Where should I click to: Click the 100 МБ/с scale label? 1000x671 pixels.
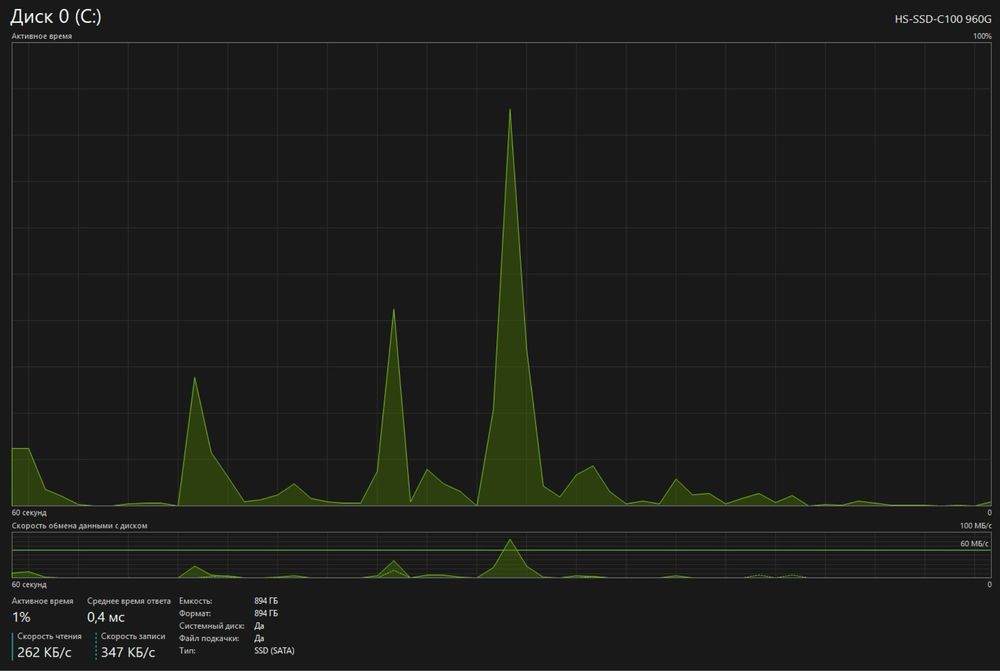point(975,526)
